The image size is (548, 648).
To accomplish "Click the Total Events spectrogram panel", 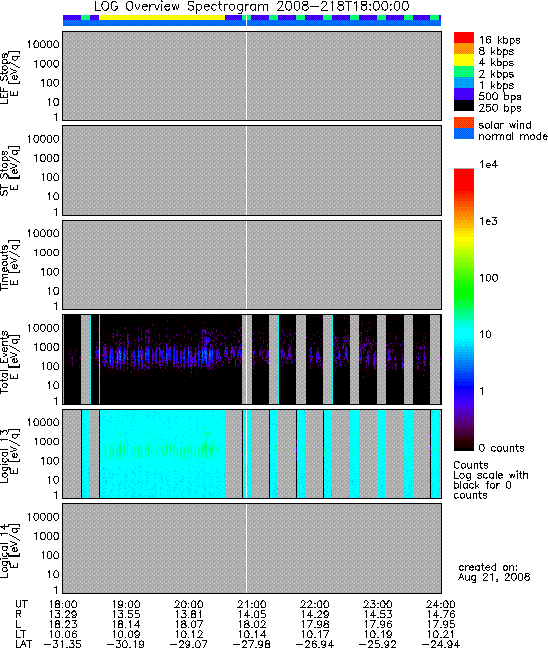I will click(252, 360).
